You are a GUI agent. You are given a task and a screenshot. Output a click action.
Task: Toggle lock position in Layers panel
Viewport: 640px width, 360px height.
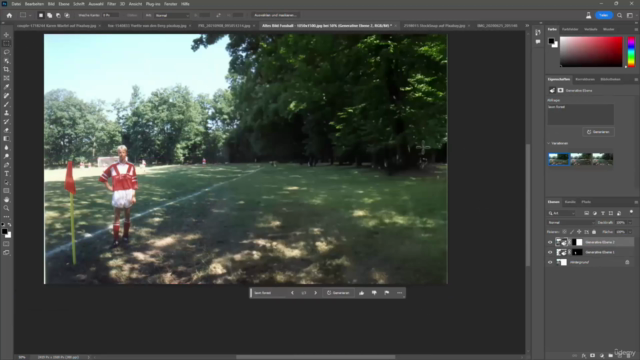579,232
